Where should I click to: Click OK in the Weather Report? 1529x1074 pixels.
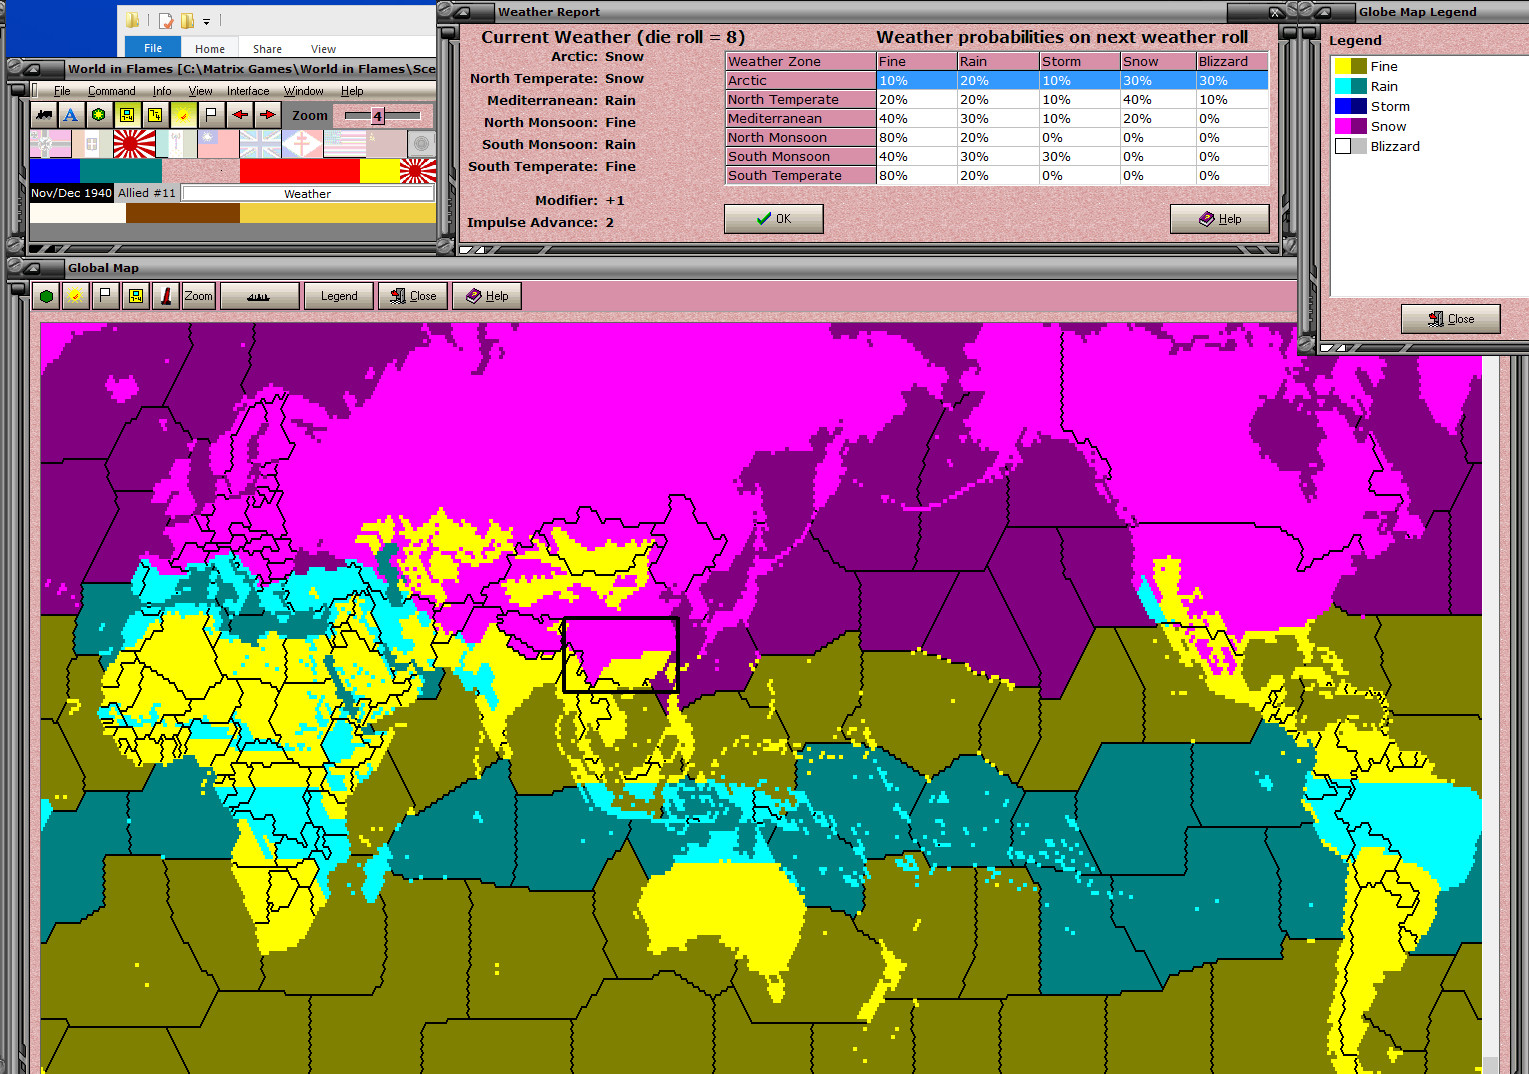click(x=774, y=219)
